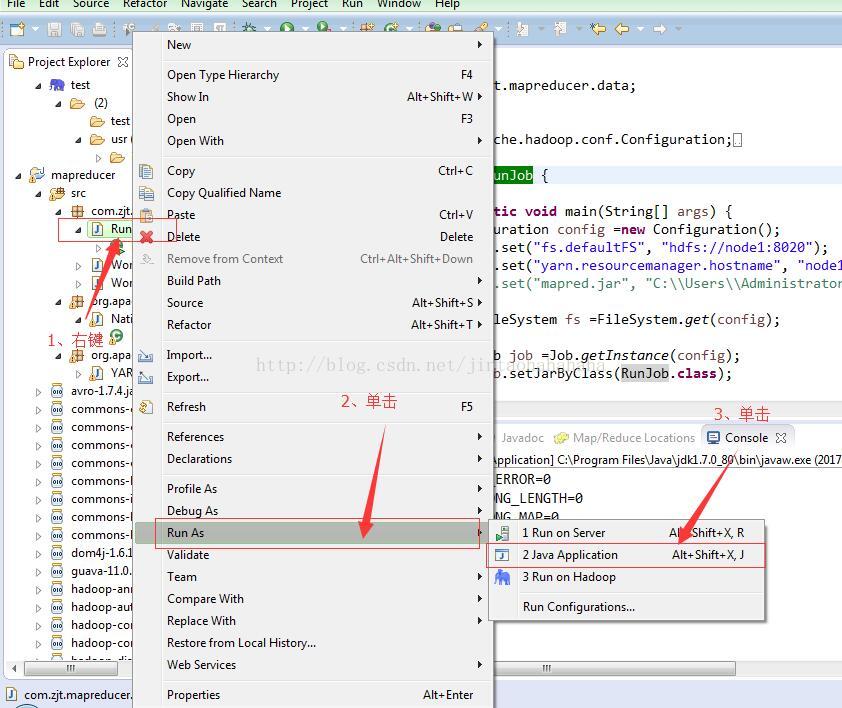This screenshot has width=842, height=708.
Task: Click the Back navigation arrow icon
Action: pyautogui.click(x=622, y=28)
